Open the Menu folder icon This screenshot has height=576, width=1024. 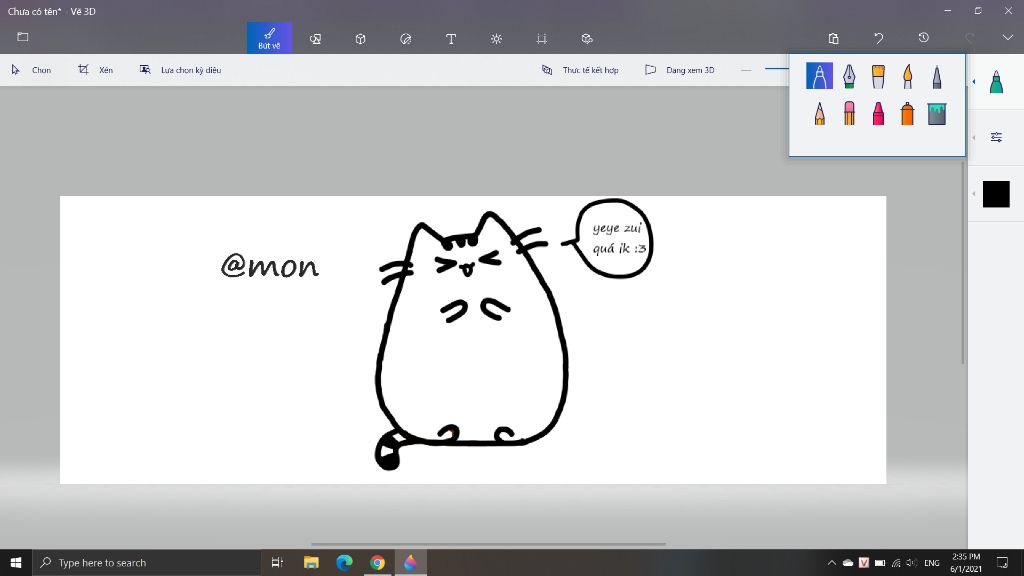tap(23, 37)
